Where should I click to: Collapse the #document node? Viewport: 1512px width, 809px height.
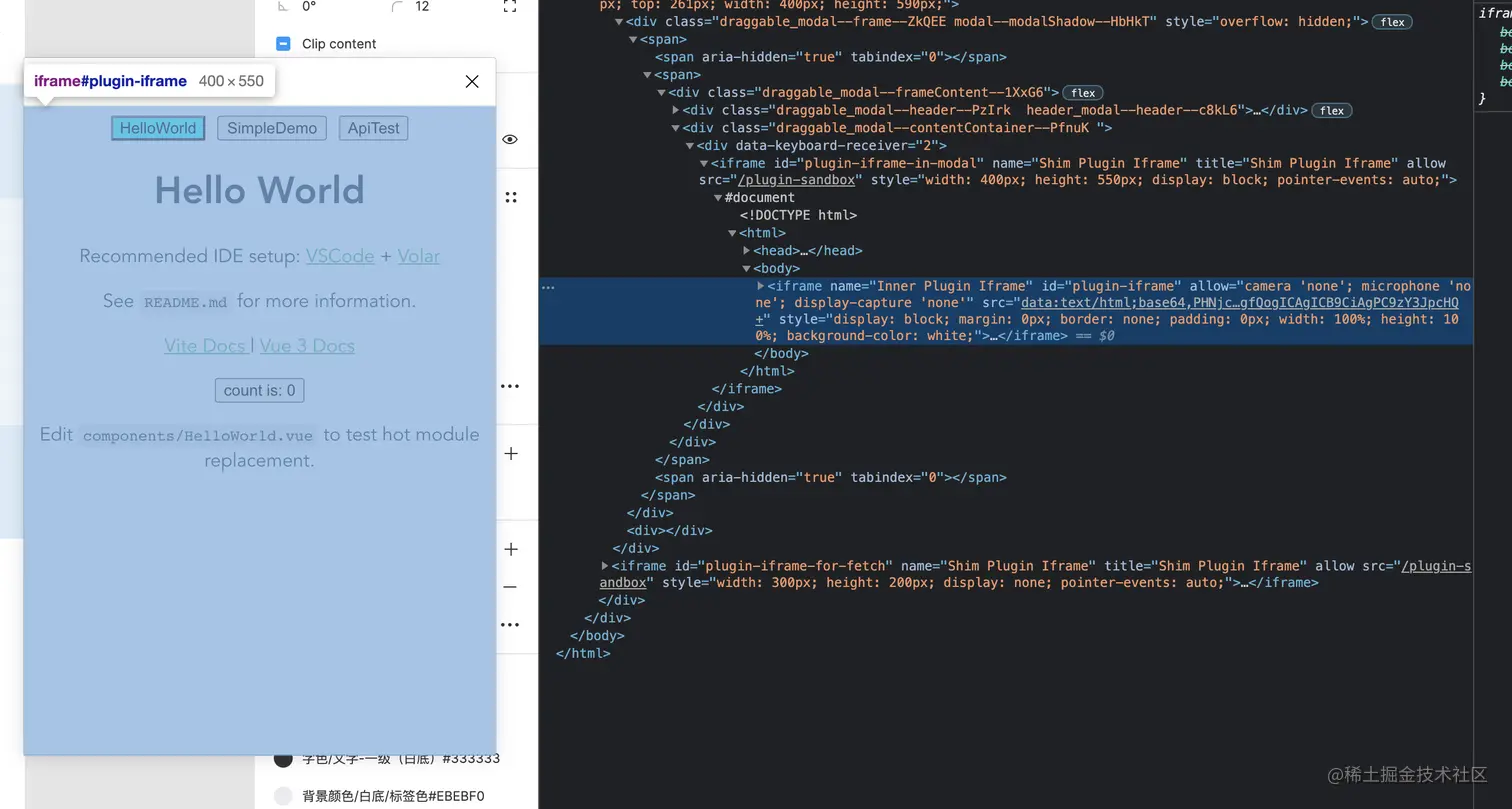[718, 198]
